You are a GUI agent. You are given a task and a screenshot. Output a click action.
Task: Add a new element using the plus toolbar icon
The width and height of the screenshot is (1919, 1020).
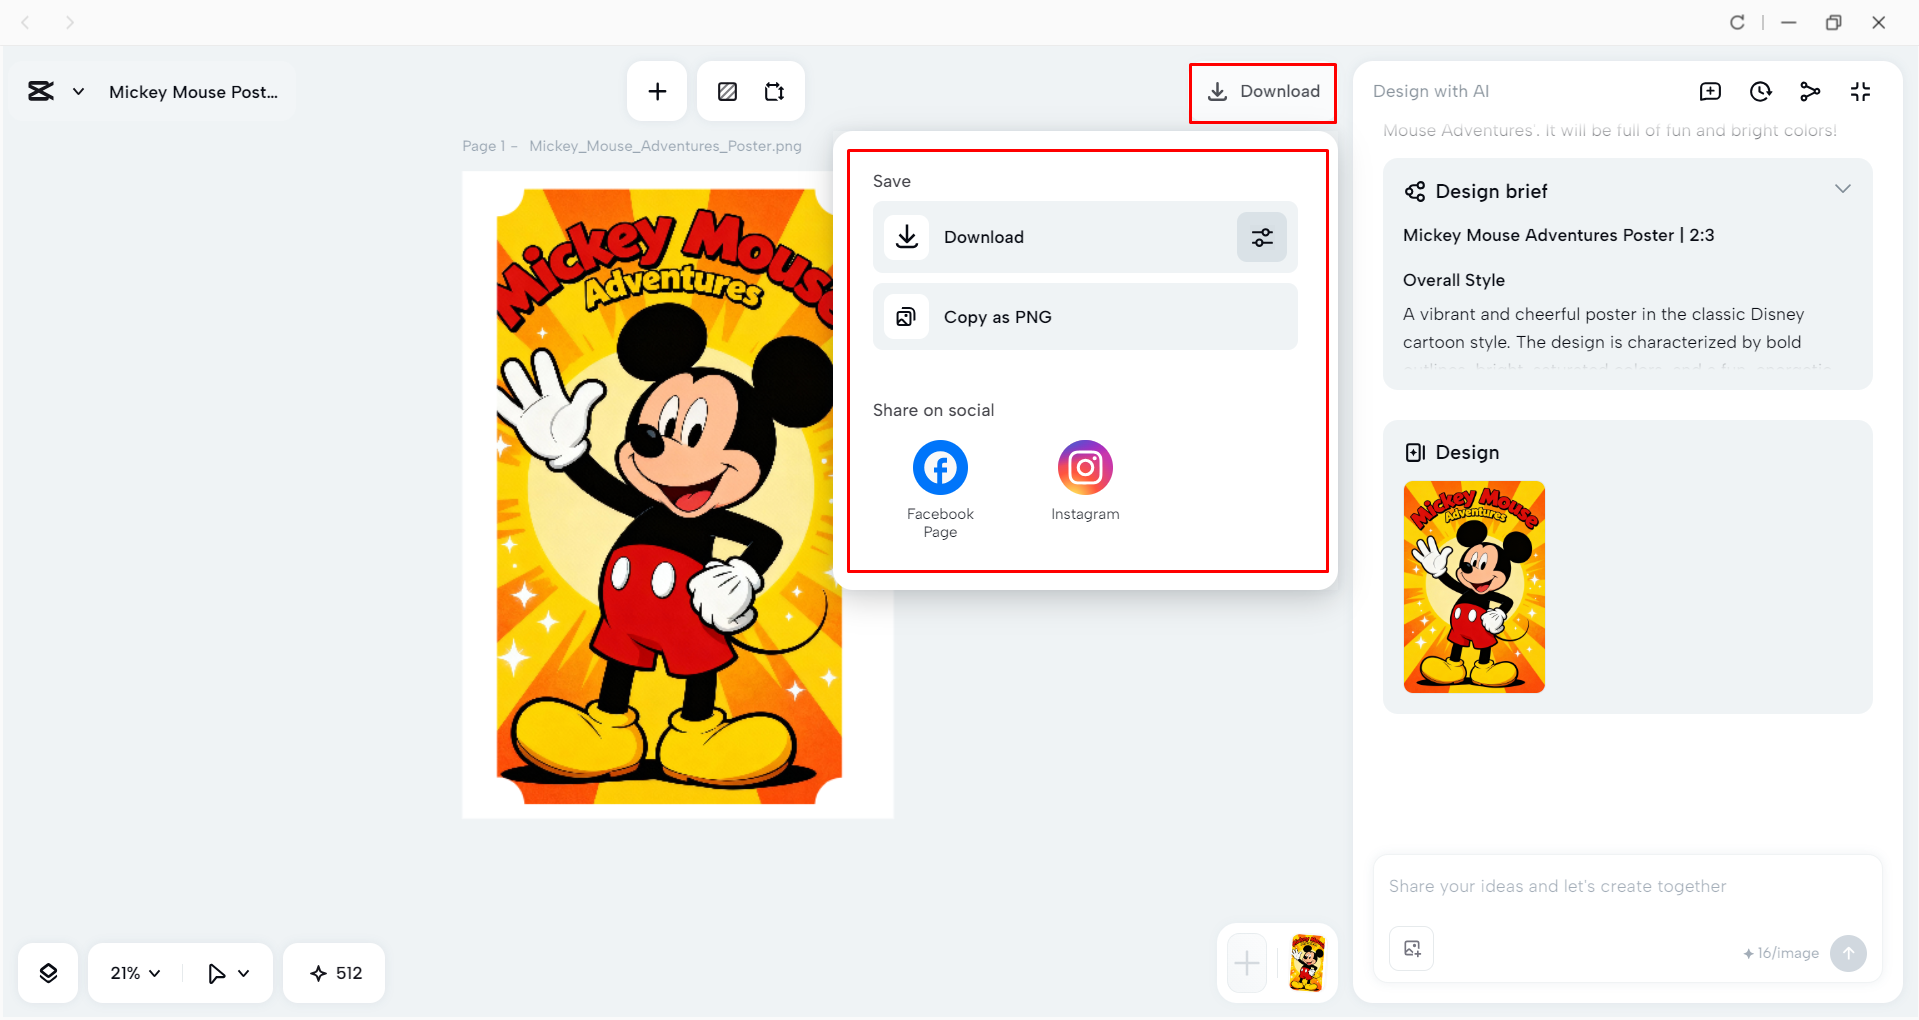[x=657, y=90]
